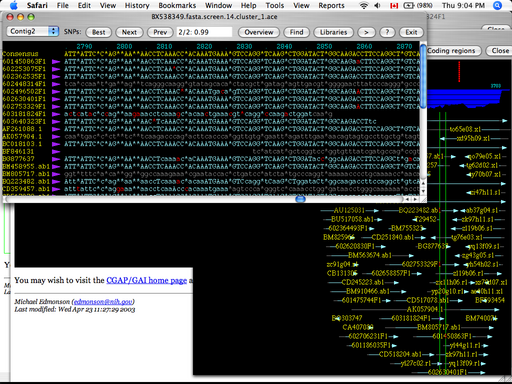Viewport: 512px width, 384px height.
Task: Click the Exit button
Action: 411,32
